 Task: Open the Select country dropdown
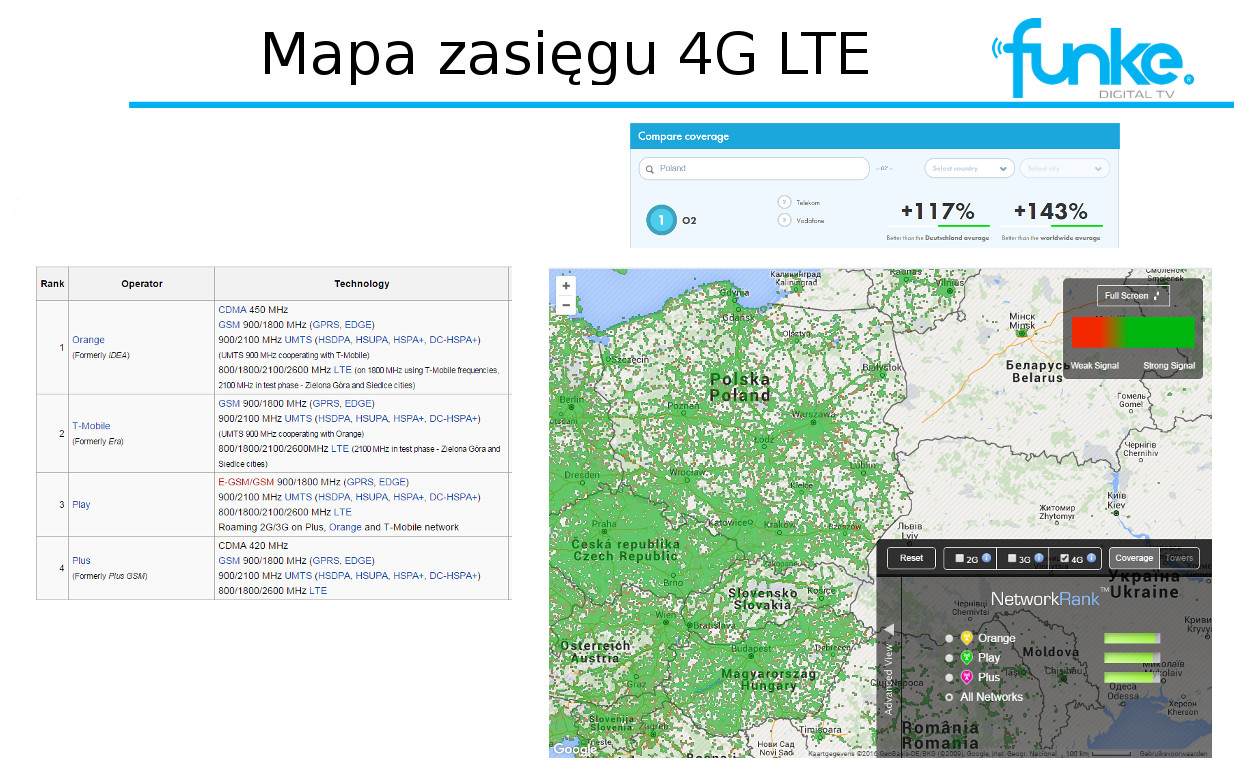pyautogui.click(x=968, y=168)
